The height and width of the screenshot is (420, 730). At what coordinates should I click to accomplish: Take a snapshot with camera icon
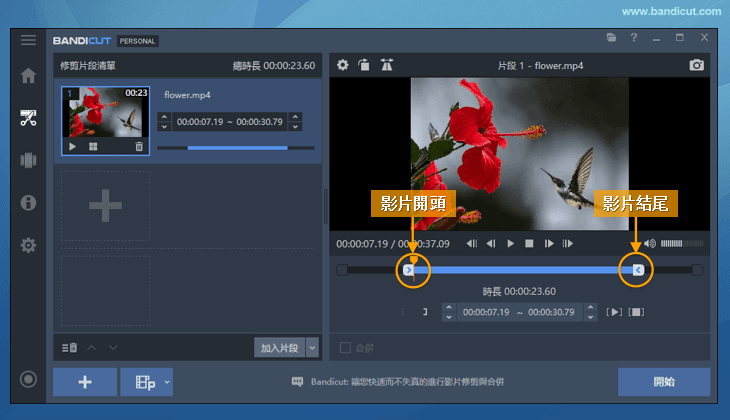pyautogui.click(x=696, y=65)
